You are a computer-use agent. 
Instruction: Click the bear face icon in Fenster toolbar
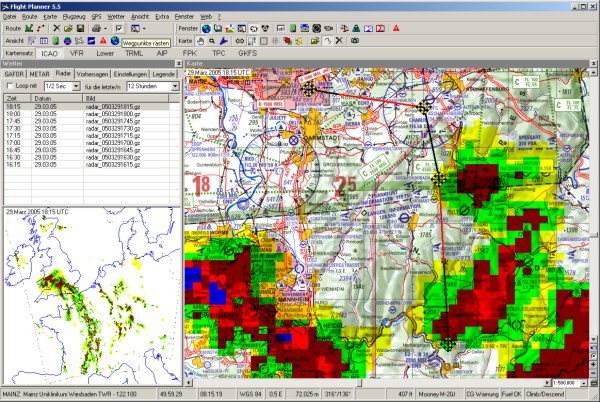tap(265, 28)
